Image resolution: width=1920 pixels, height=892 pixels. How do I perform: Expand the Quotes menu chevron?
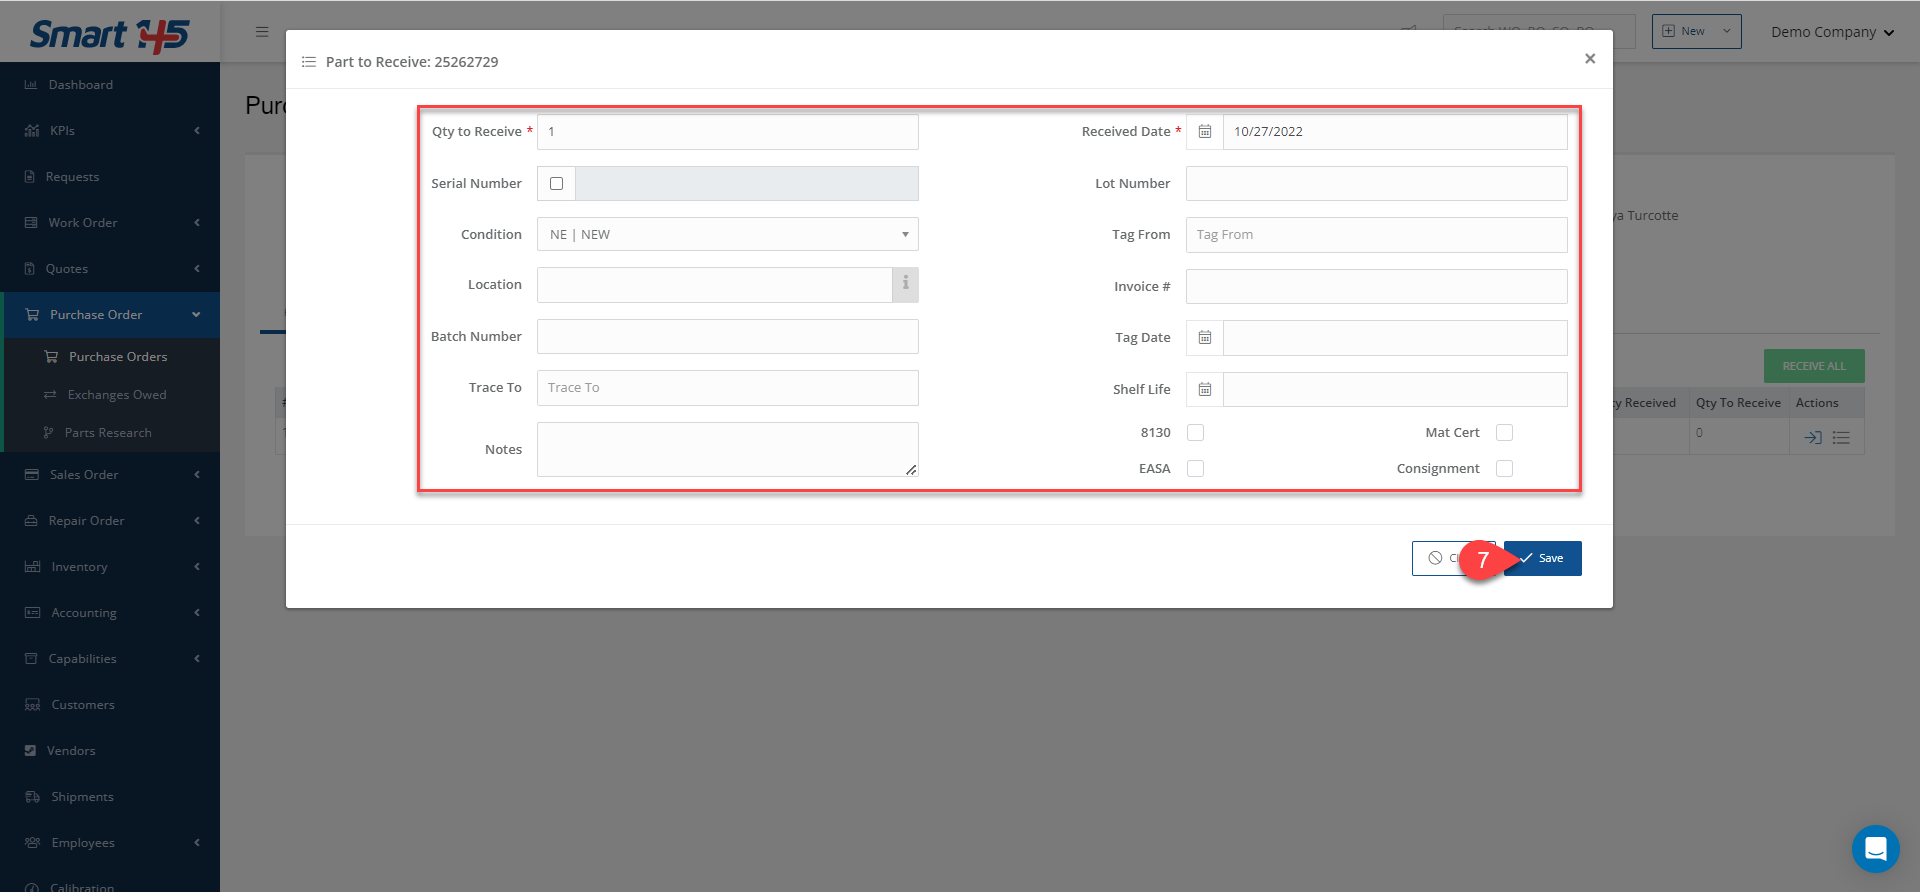click(197, 269)
